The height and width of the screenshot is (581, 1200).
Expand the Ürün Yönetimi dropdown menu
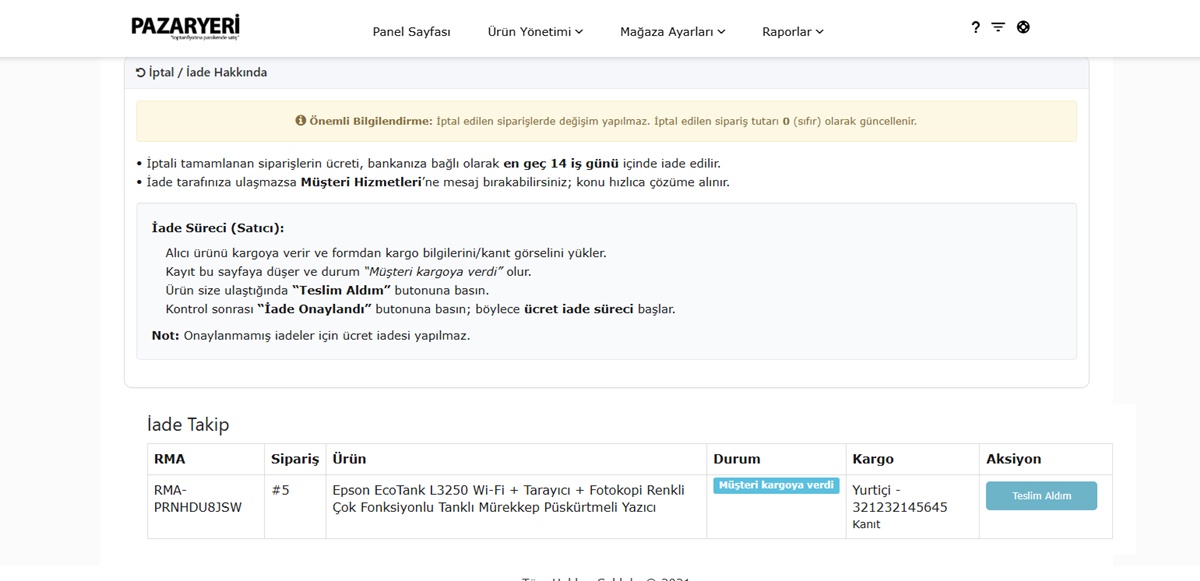click(x=535, y=32)
